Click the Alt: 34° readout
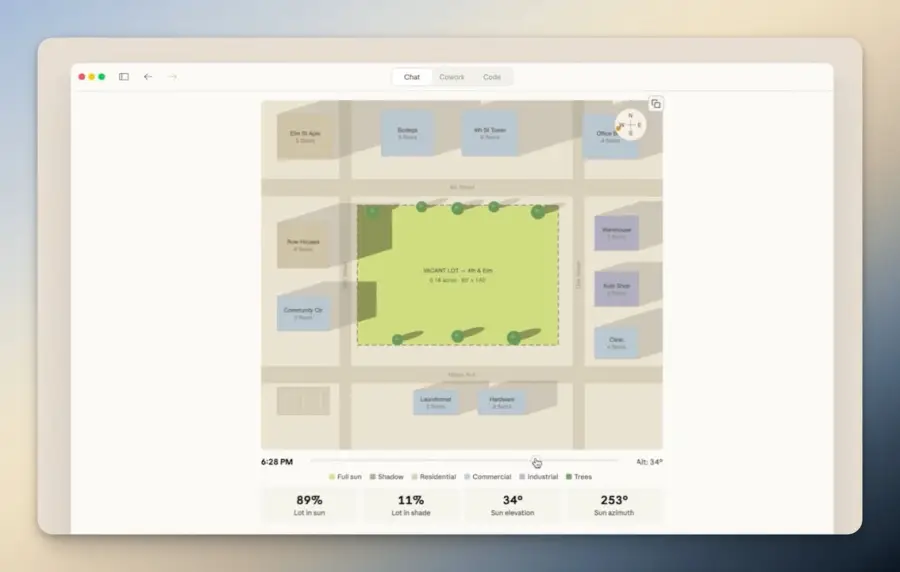 [649, 462]
